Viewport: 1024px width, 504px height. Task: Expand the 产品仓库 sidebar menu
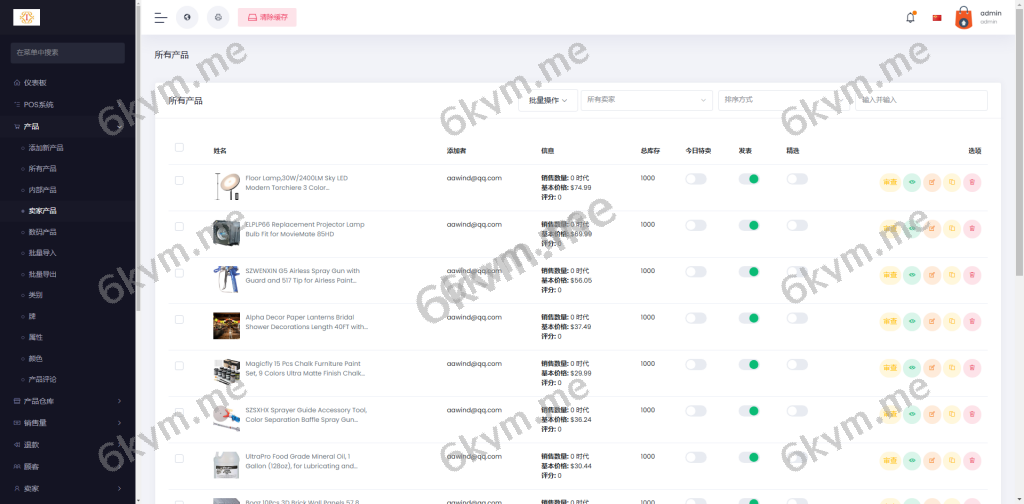tap(67, 401)
